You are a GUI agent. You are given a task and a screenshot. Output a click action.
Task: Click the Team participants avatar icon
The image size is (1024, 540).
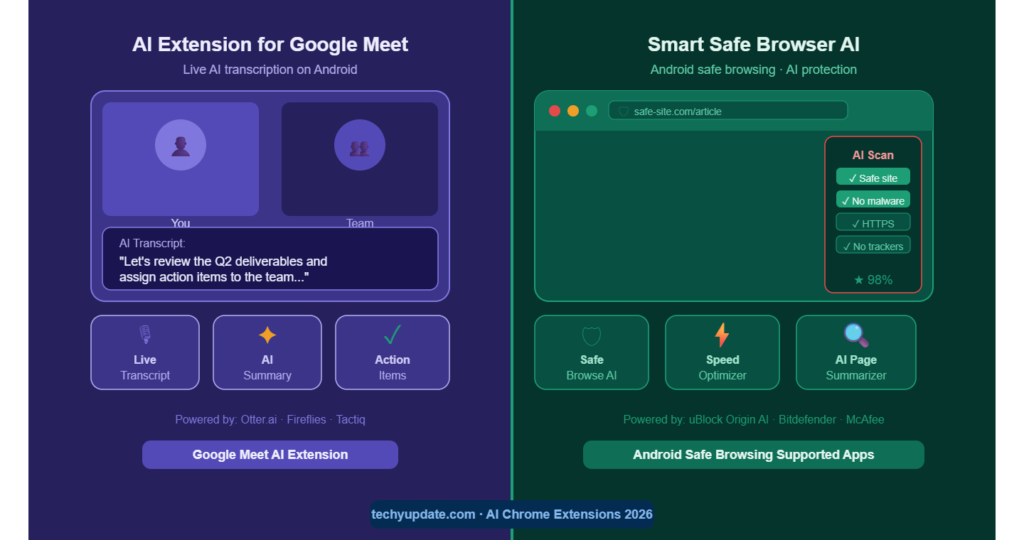click(x=359, y=145)
